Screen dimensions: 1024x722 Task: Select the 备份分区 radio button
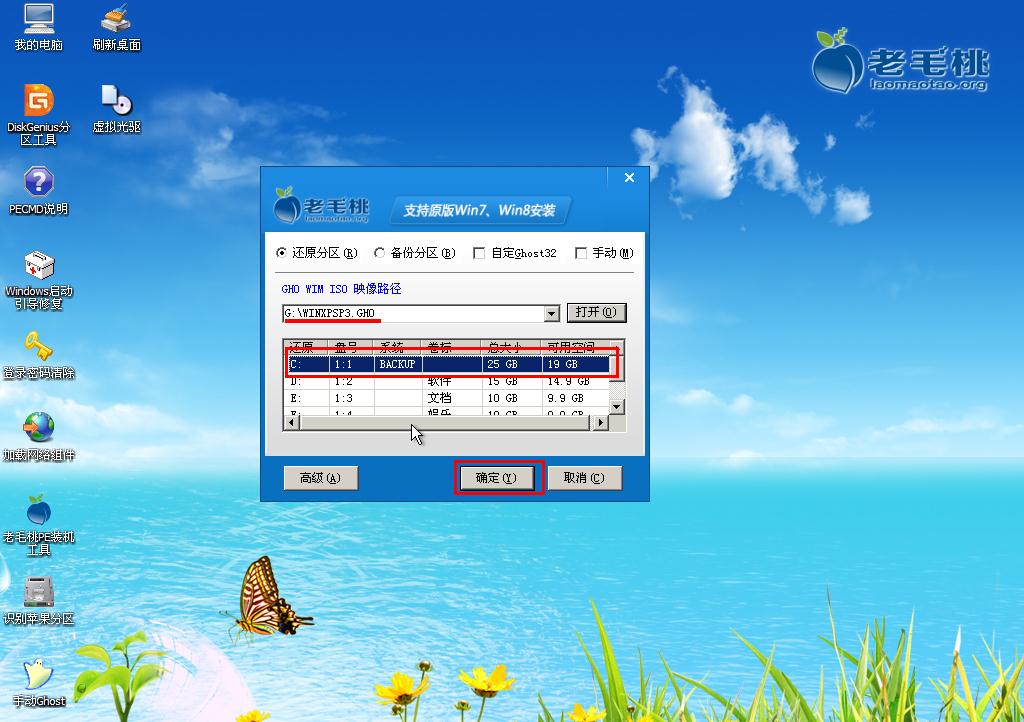380,253
